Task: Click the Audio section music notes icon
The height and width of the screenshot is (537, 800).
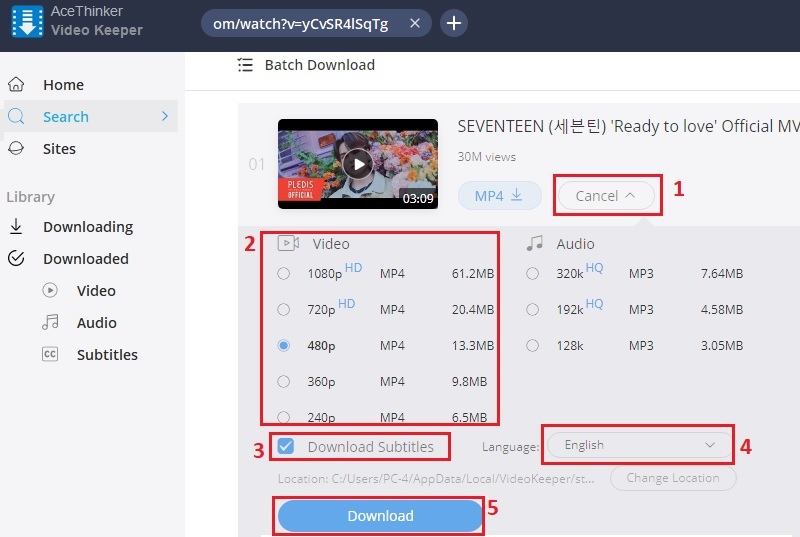Action: (535, 243)
